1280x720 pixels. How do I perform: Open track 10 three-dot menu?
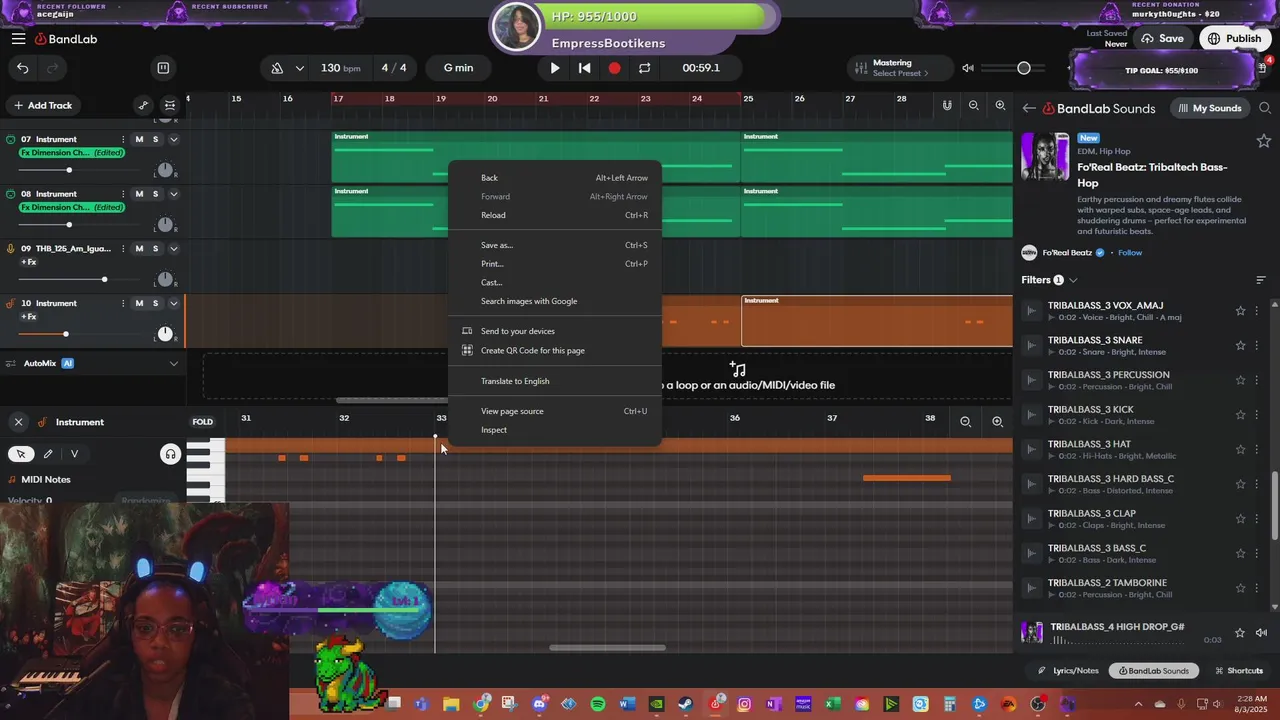[123, 303]
